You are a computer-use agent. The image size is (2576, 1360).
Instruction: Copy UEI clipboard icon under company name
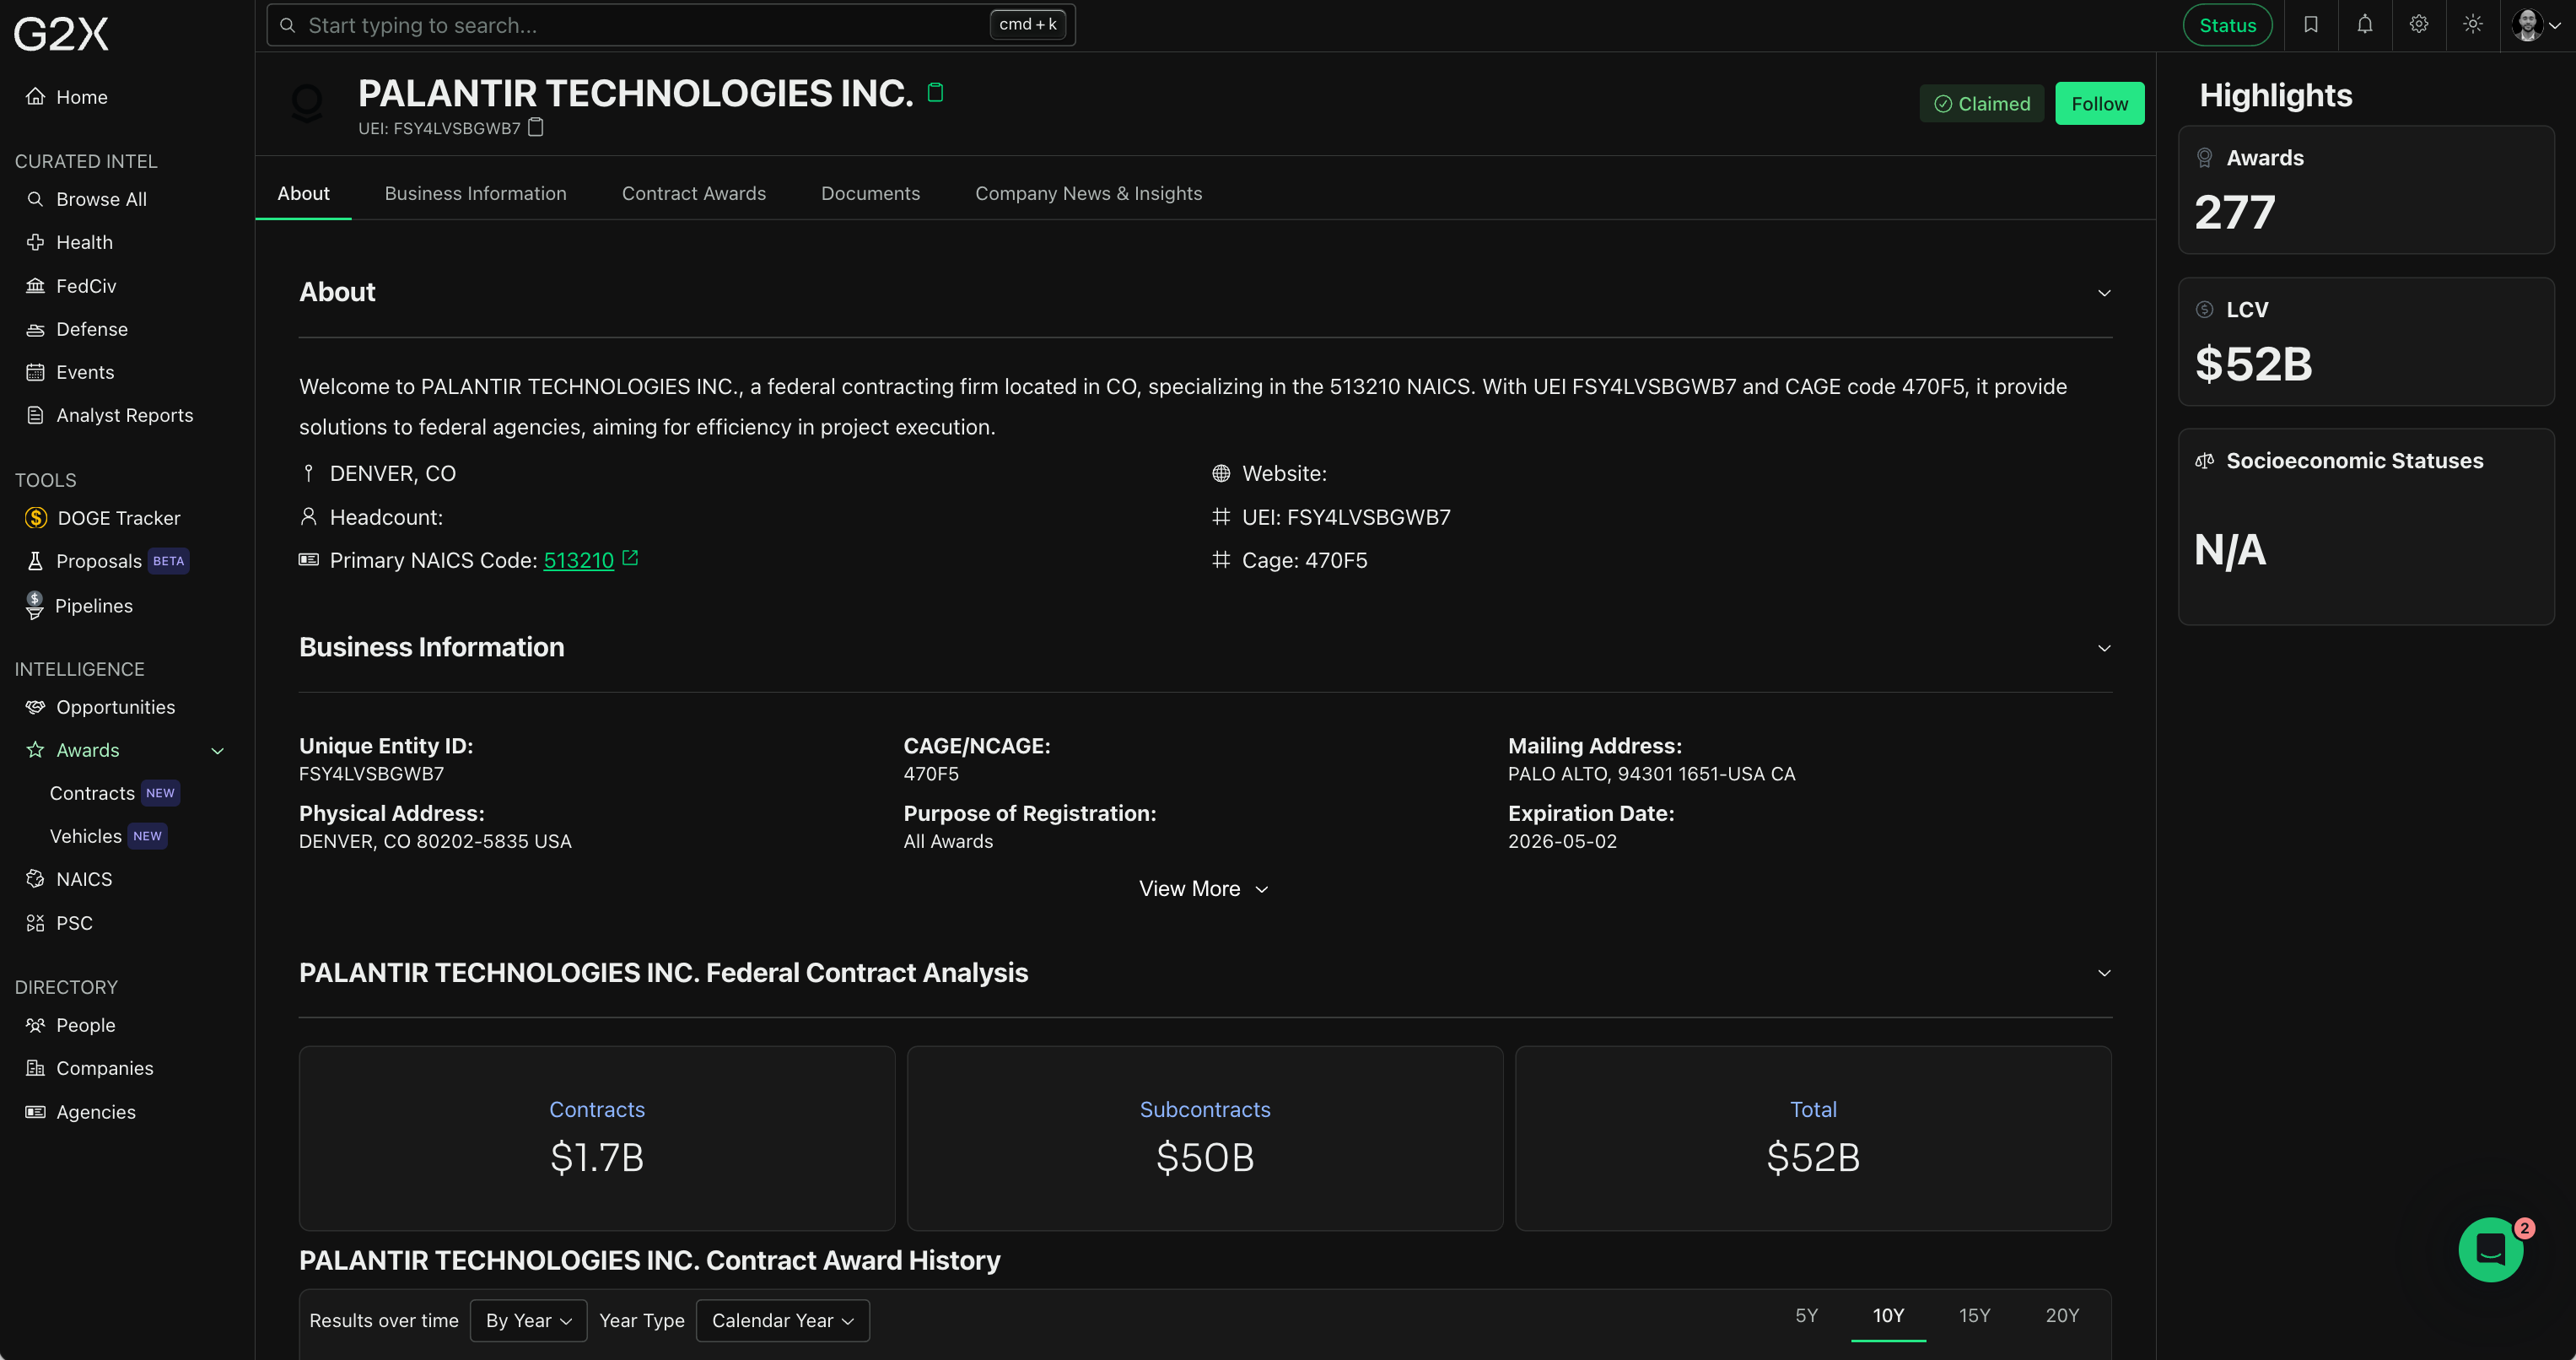coord(536,127)
